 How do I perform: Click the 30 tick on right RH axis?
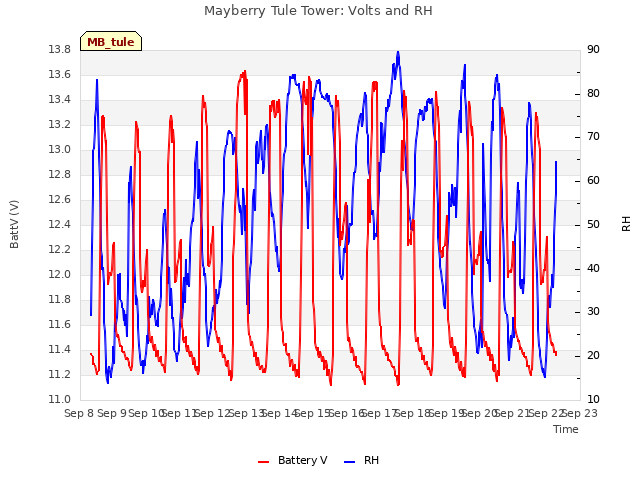tap(593, 312)
